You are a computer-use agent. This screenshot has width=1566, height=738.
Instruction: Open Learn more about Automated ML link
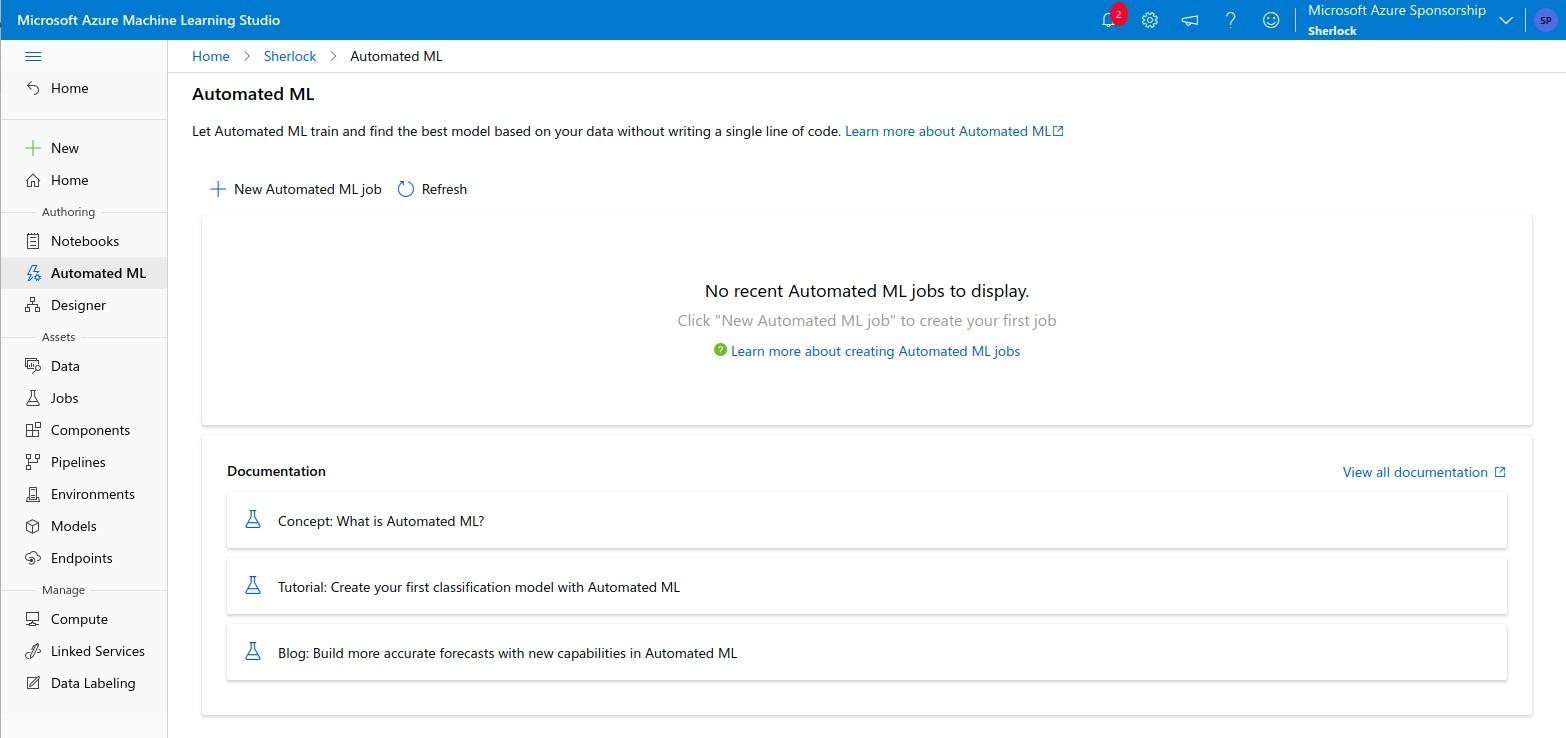(954, 131)
